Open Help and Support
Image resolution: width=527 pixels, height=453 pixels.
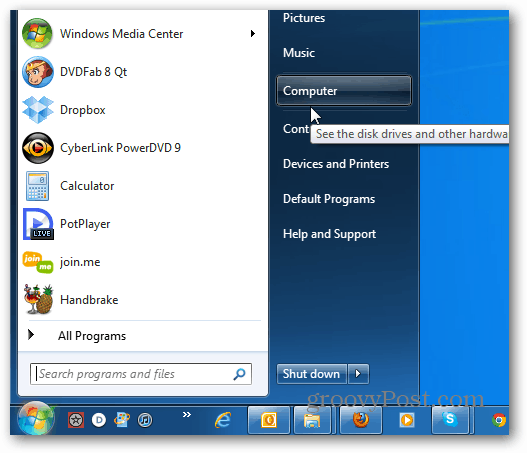point(329,234)
